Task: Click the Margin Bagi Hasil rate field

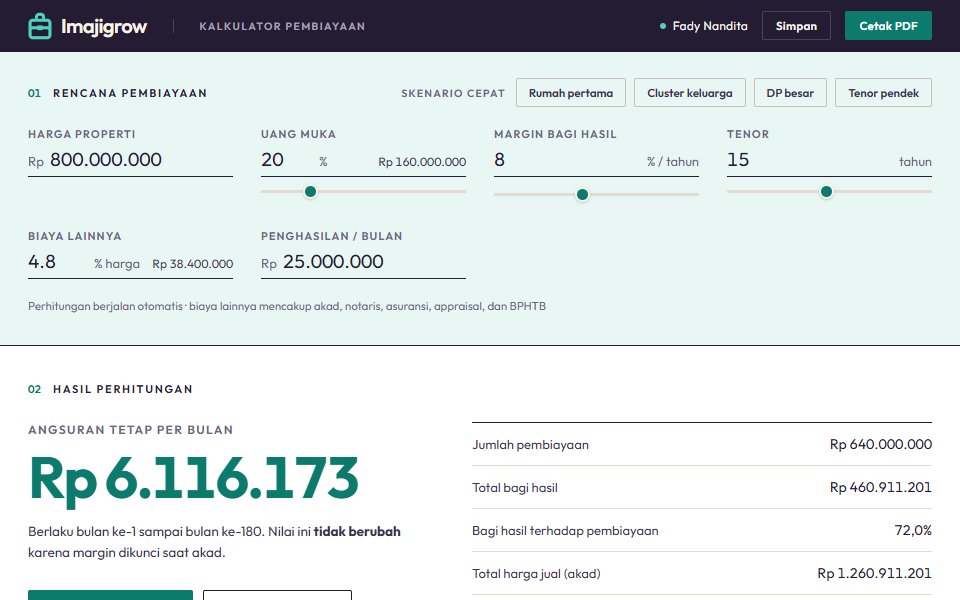Action: (566, 160)
